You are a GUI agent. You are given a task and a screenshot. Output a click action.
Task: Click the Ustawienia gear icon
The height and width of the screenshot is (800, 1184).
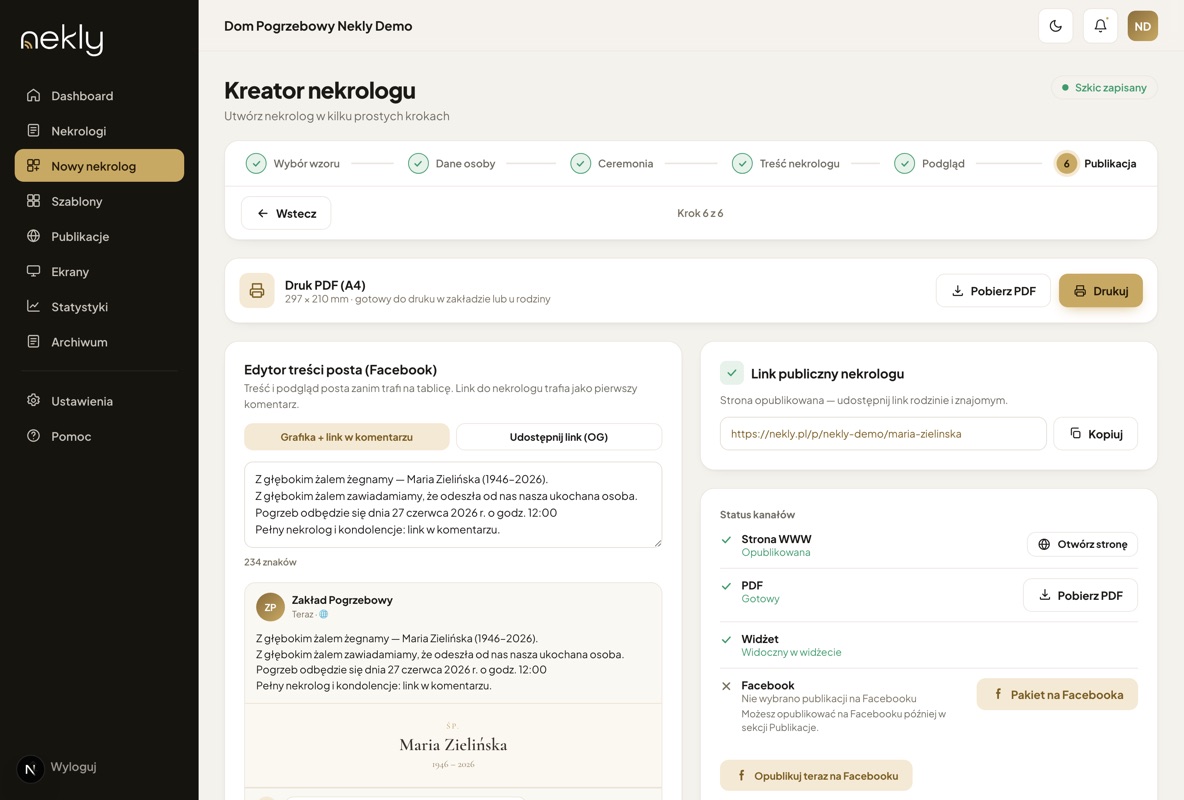pyautogui.click(x=33, y=400)
